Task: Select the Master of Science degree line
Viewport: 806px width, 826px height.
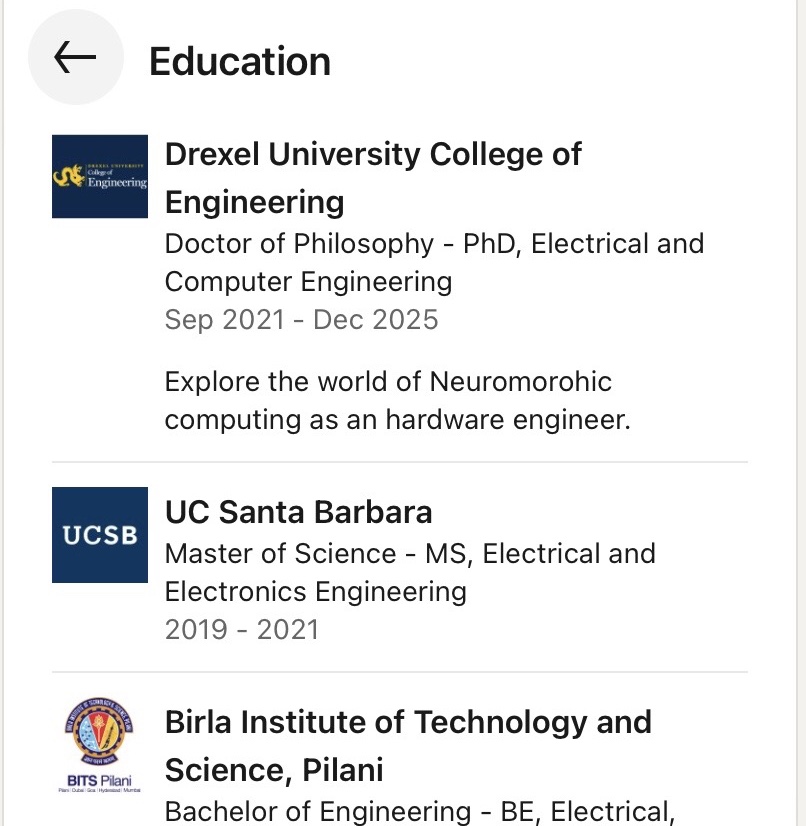Action: pyautogui.click(x=410, y=554)
